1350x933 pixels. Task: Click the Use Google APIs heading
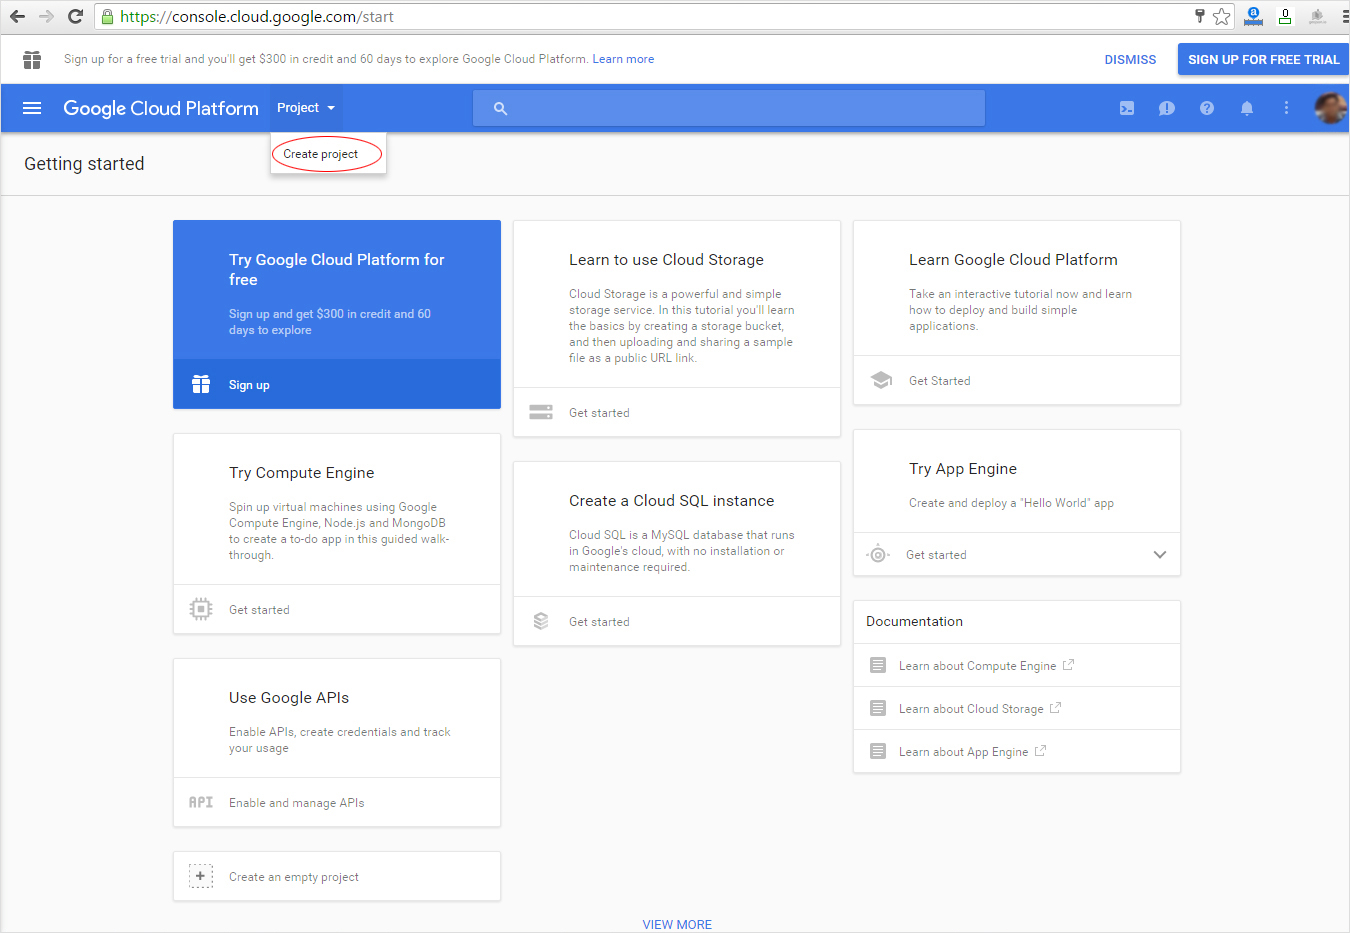pos(289,698)
